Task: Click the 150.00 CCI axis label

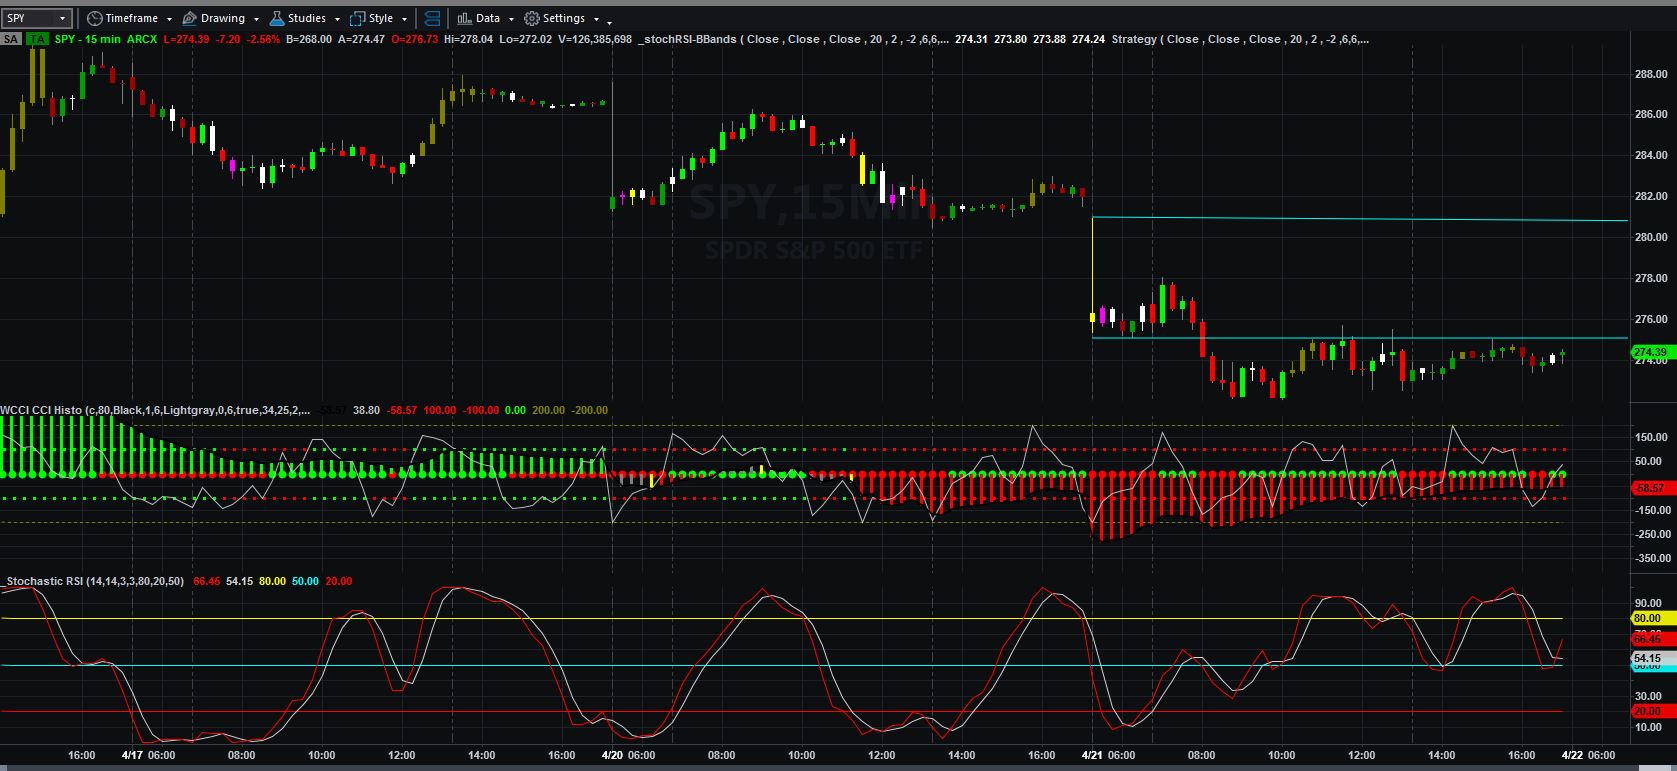Action: (1651, 437)
